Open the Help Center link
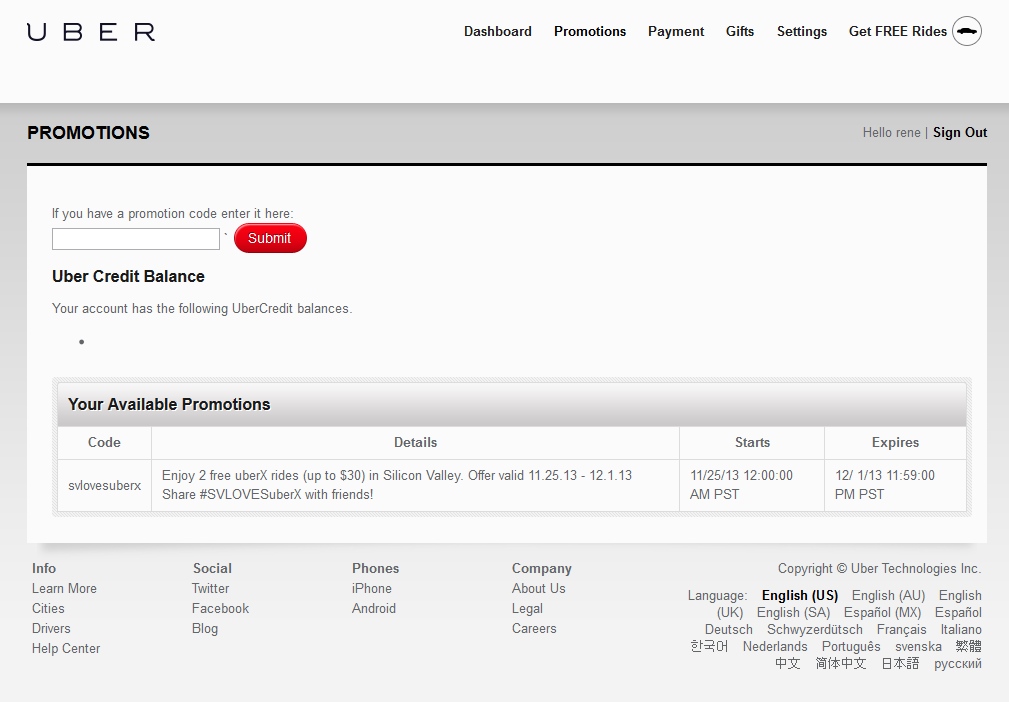 pyautogui.click(x=66, y=648)
